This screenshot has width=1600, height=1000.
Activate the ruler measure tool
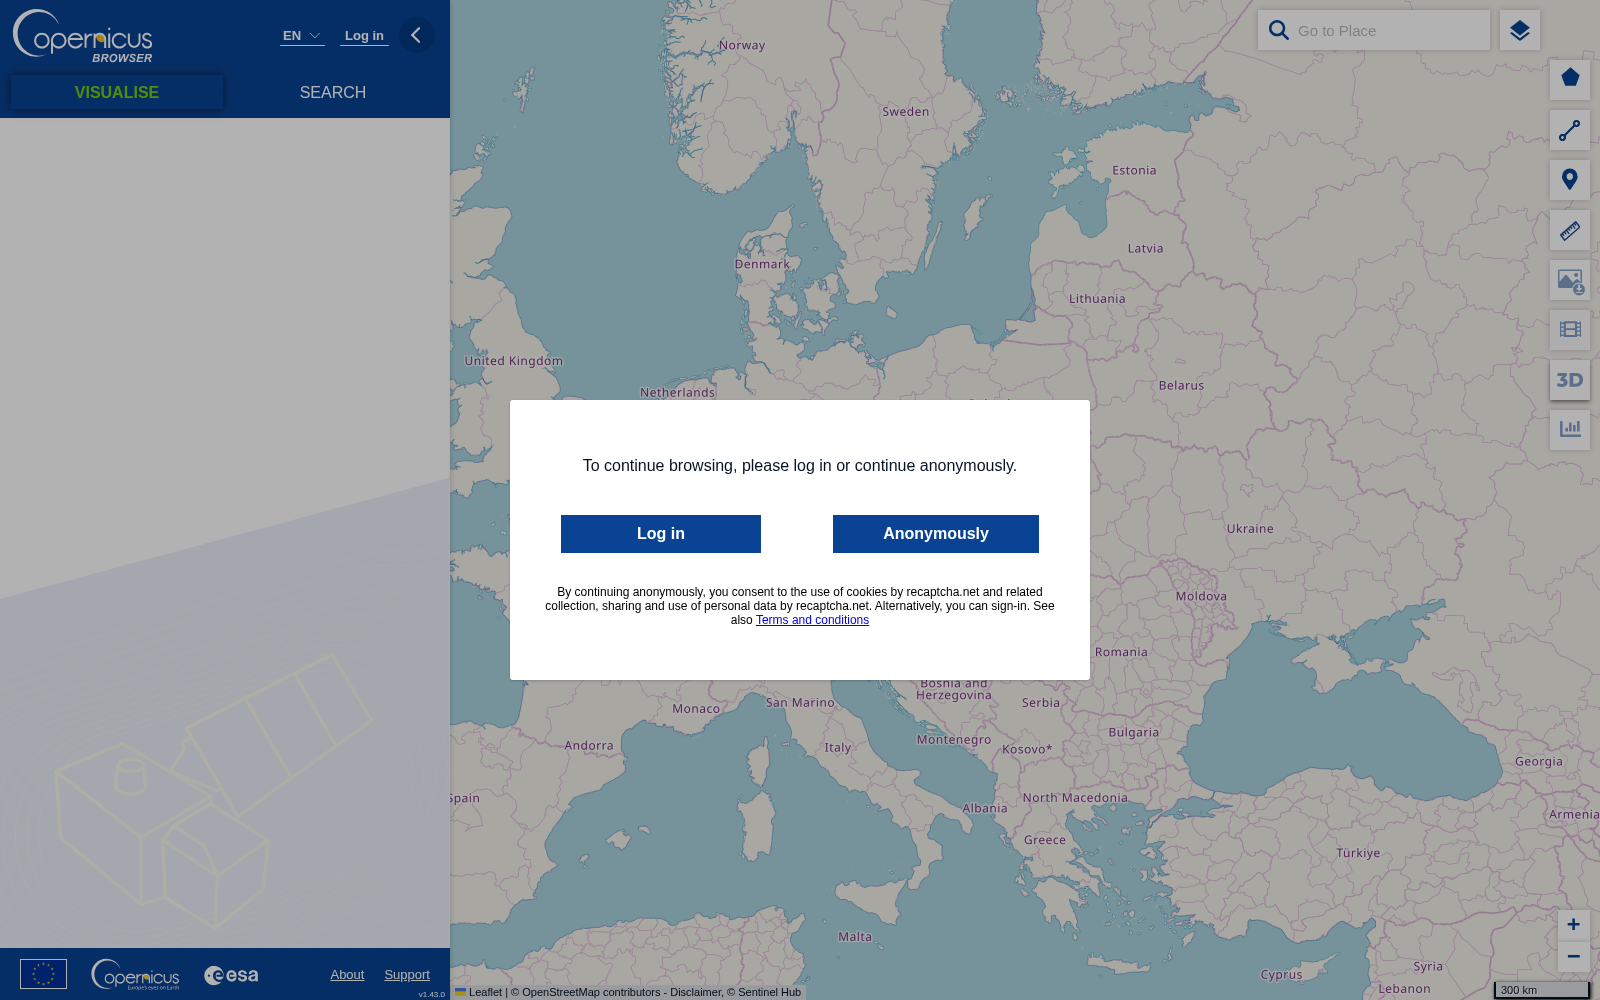tap(1570, 230)
